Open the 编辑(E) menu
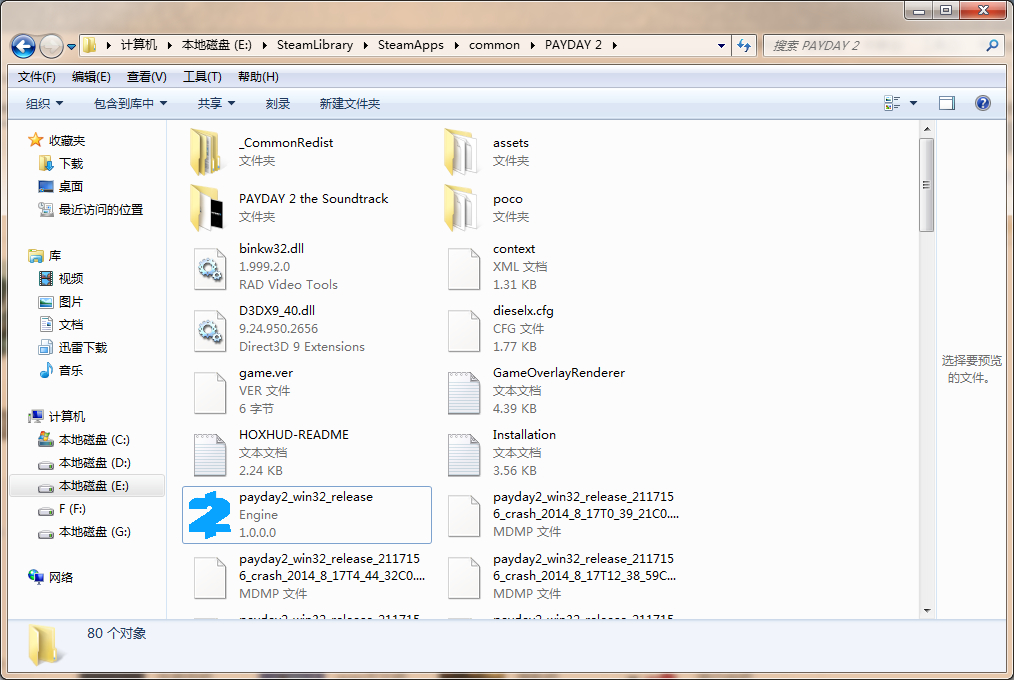 [91, 77]
